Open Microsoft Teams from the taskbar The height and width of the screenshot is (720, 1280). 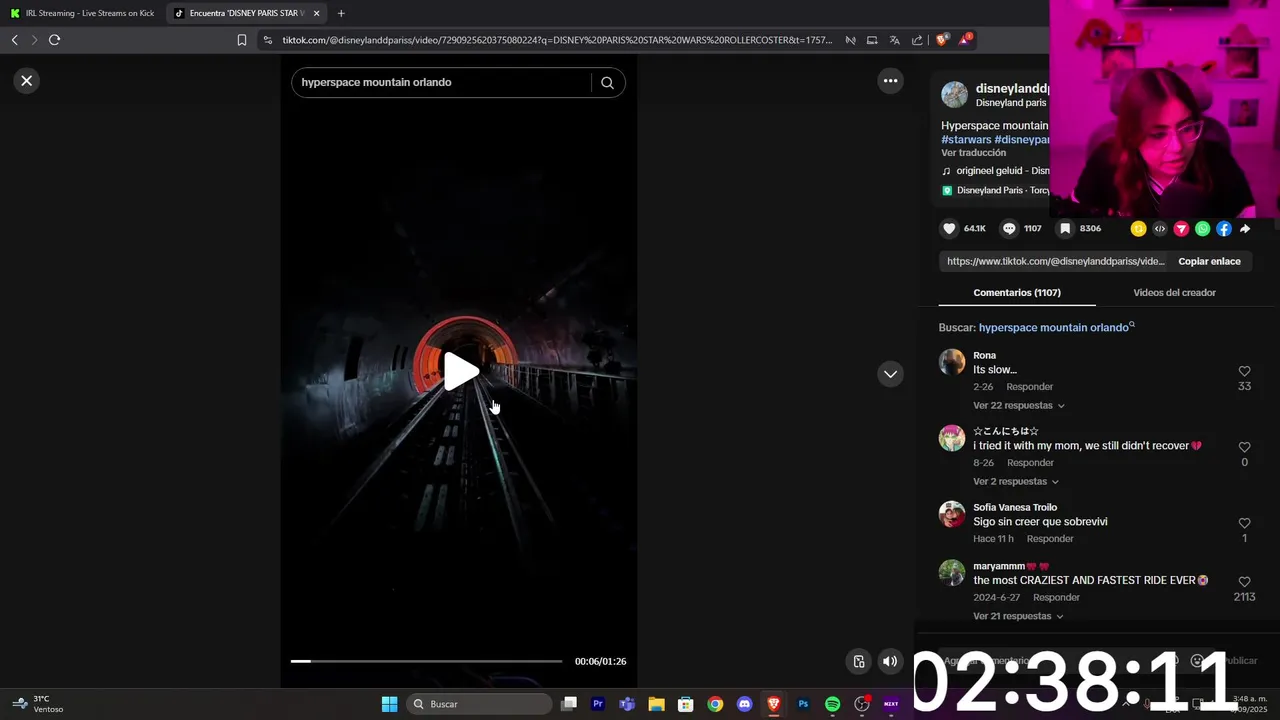(627, 704)
